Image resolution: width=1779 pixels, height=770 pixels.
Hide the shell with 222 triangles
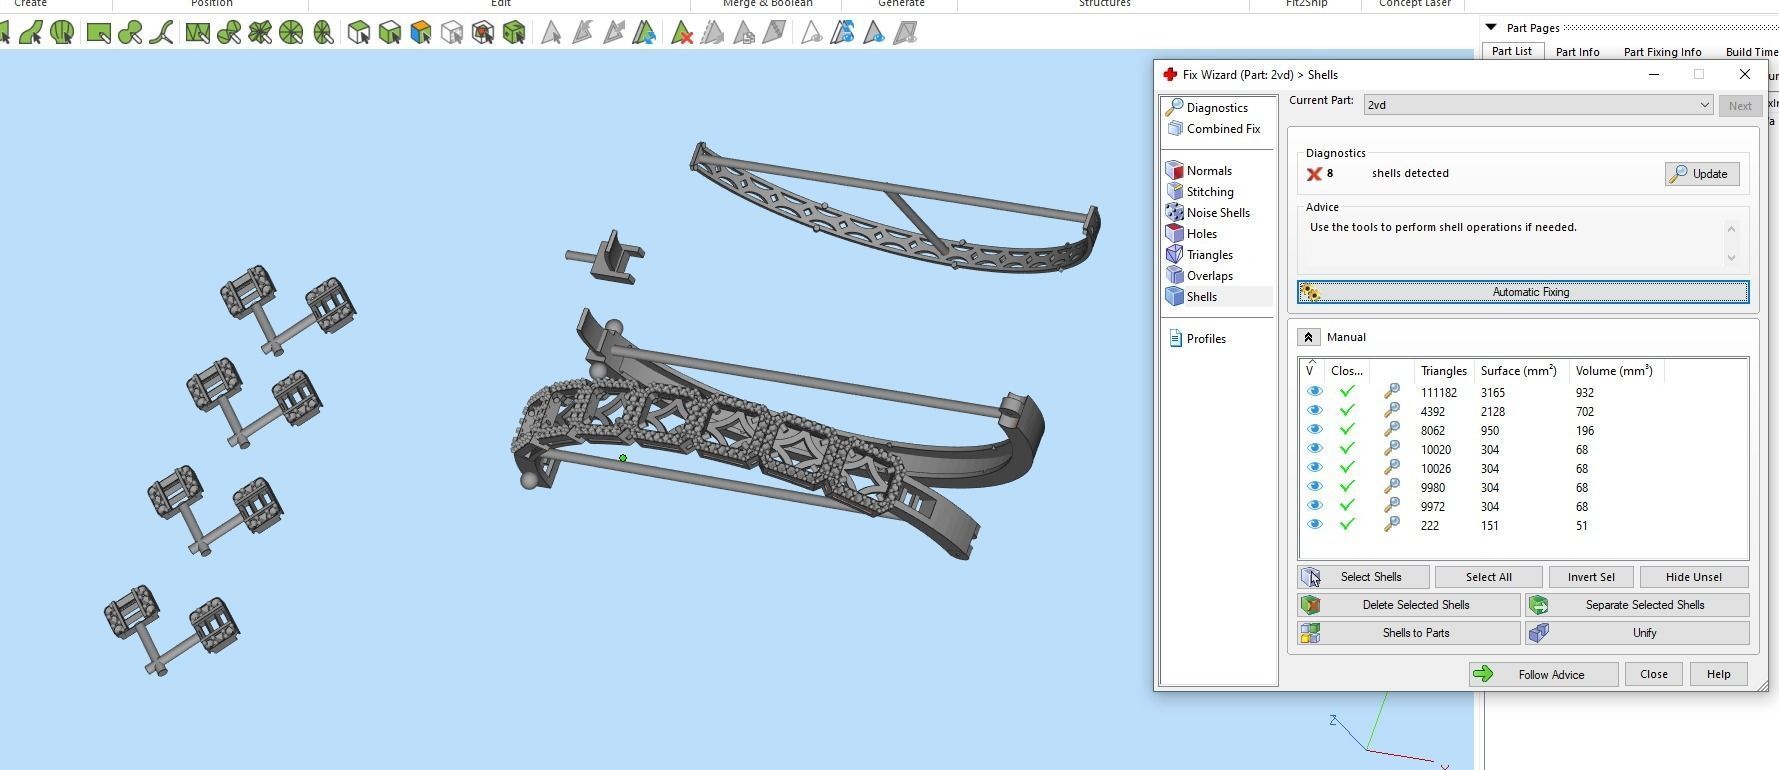click(x=1314, y=525)
